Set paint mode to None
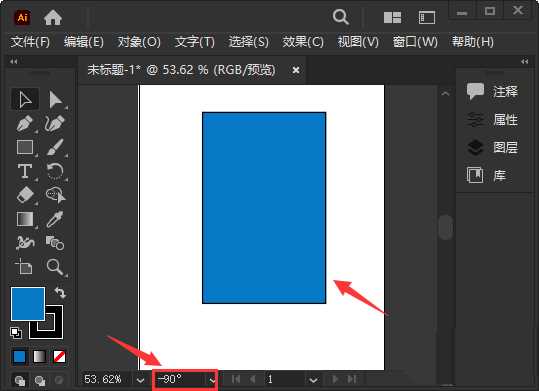The height and width of the screenshot is (391, 539). [59, 357]
